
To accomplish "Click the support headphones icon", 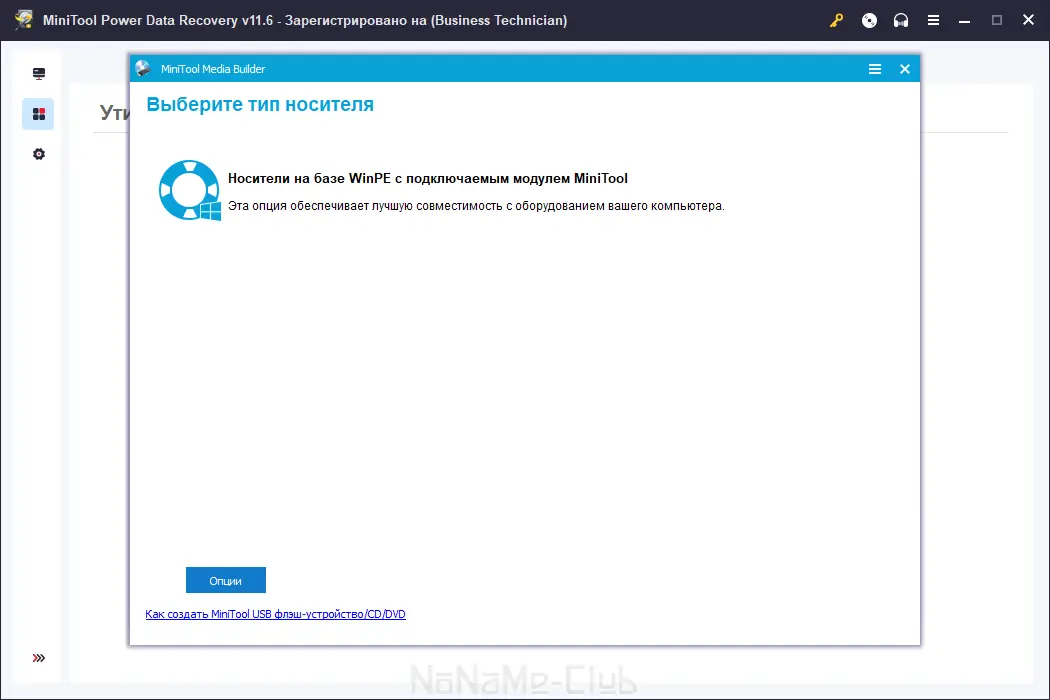I will pyautogui.click(x=901, y=21).
